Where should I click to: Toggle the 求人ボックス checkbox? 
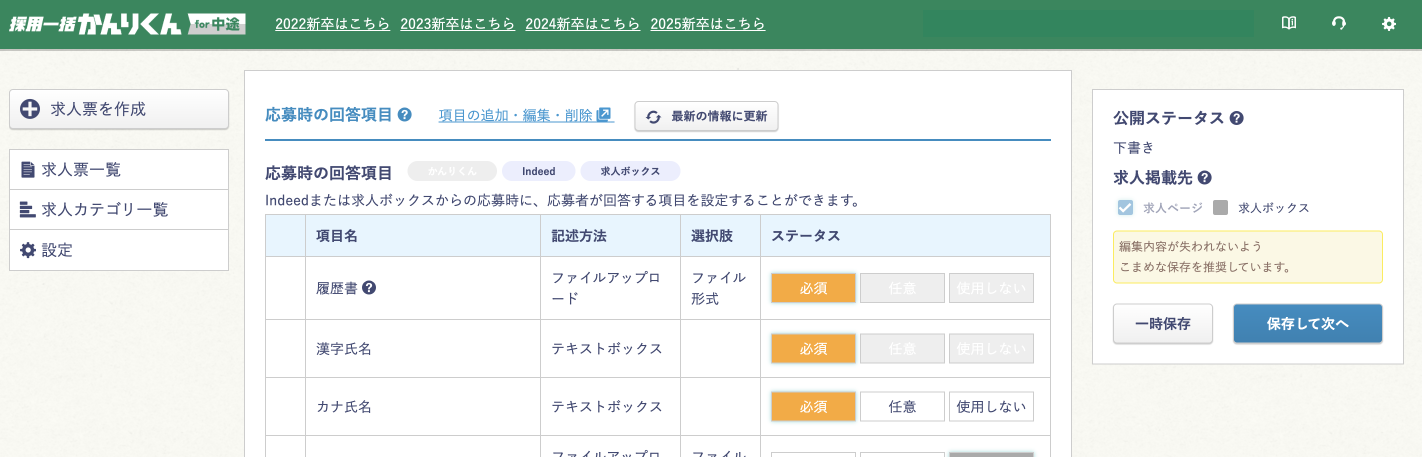pyautogui.click(x=1220, y=208)
